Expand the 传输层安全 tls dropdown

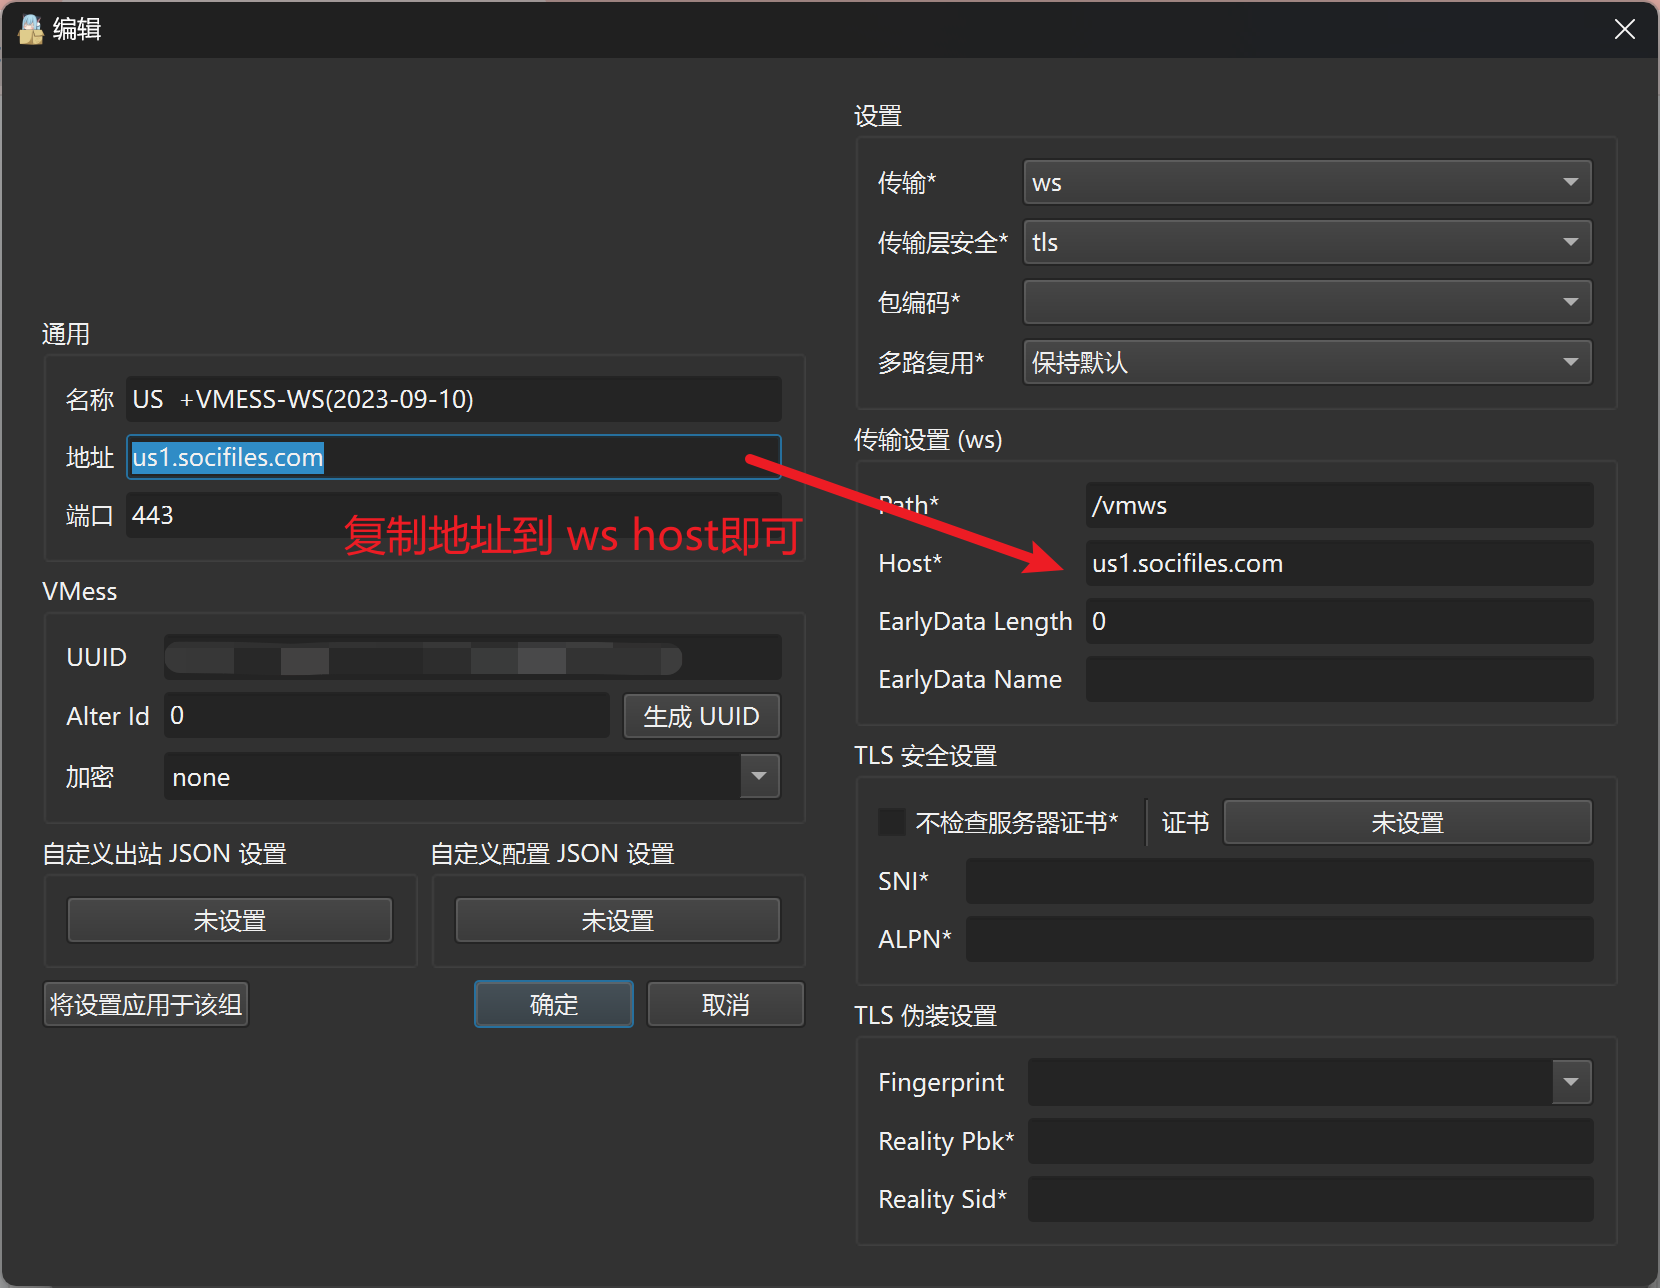tap(1306, 242)
